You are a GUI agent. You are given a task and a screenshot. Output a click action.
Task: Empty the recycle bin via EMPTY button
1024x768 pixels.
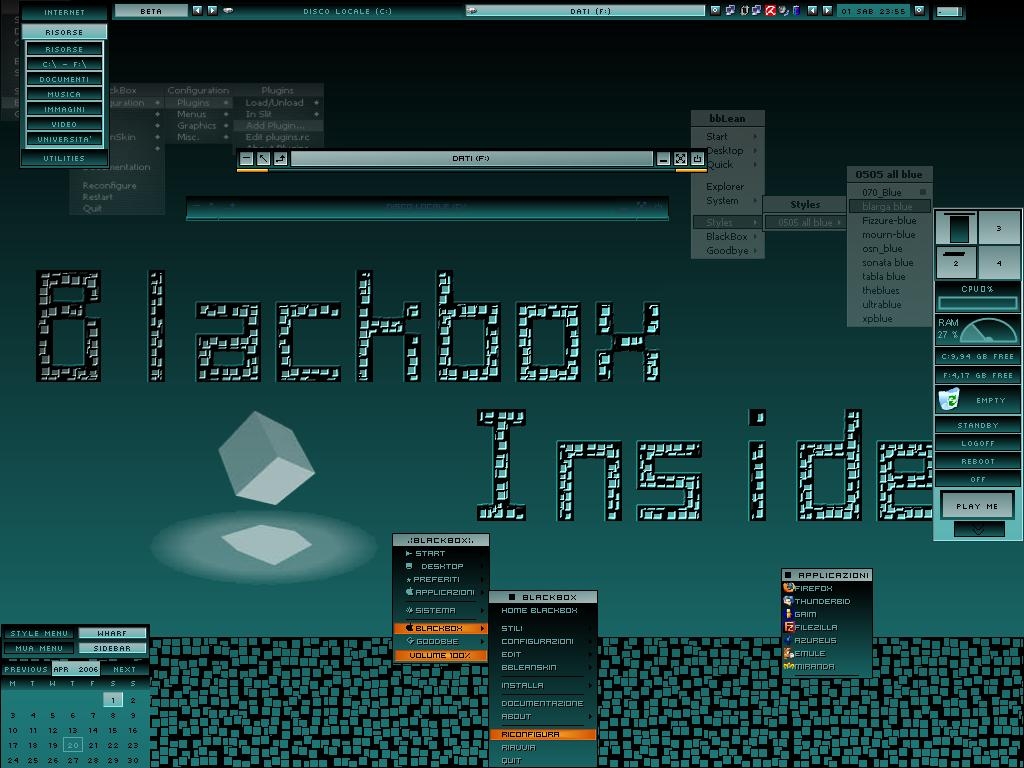(x=991, y=400)
